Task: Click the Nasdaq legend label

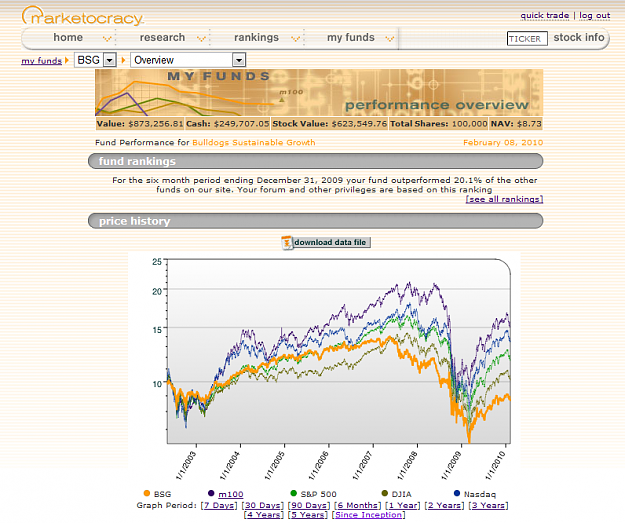Action: [x=480, y=494]
